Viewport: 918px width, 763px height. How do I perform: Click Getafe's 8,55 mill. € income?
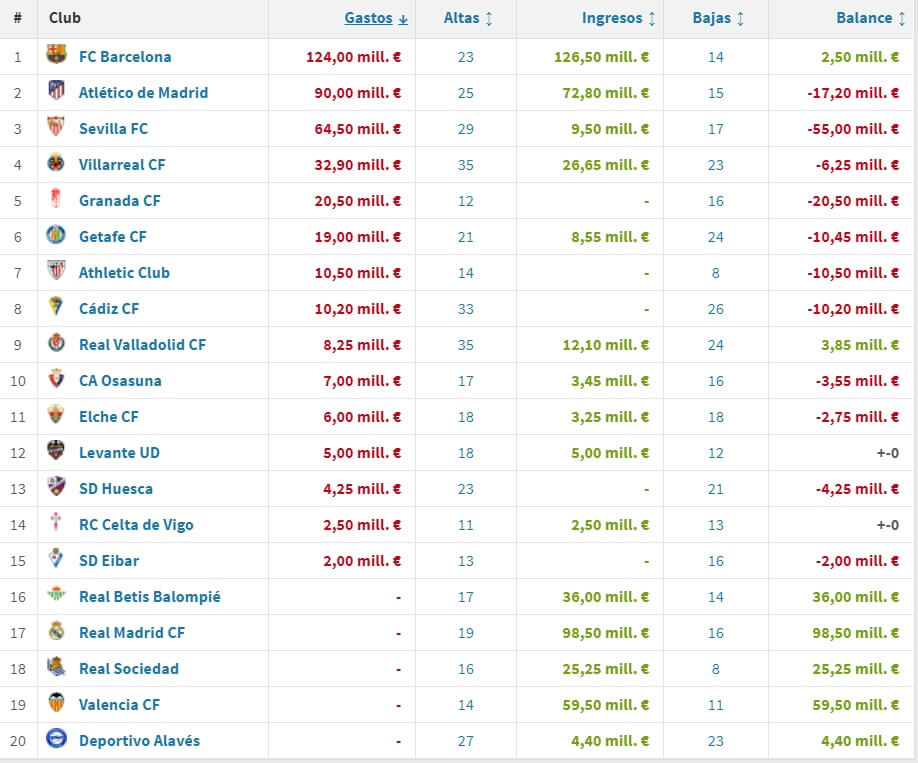[610, 237]
